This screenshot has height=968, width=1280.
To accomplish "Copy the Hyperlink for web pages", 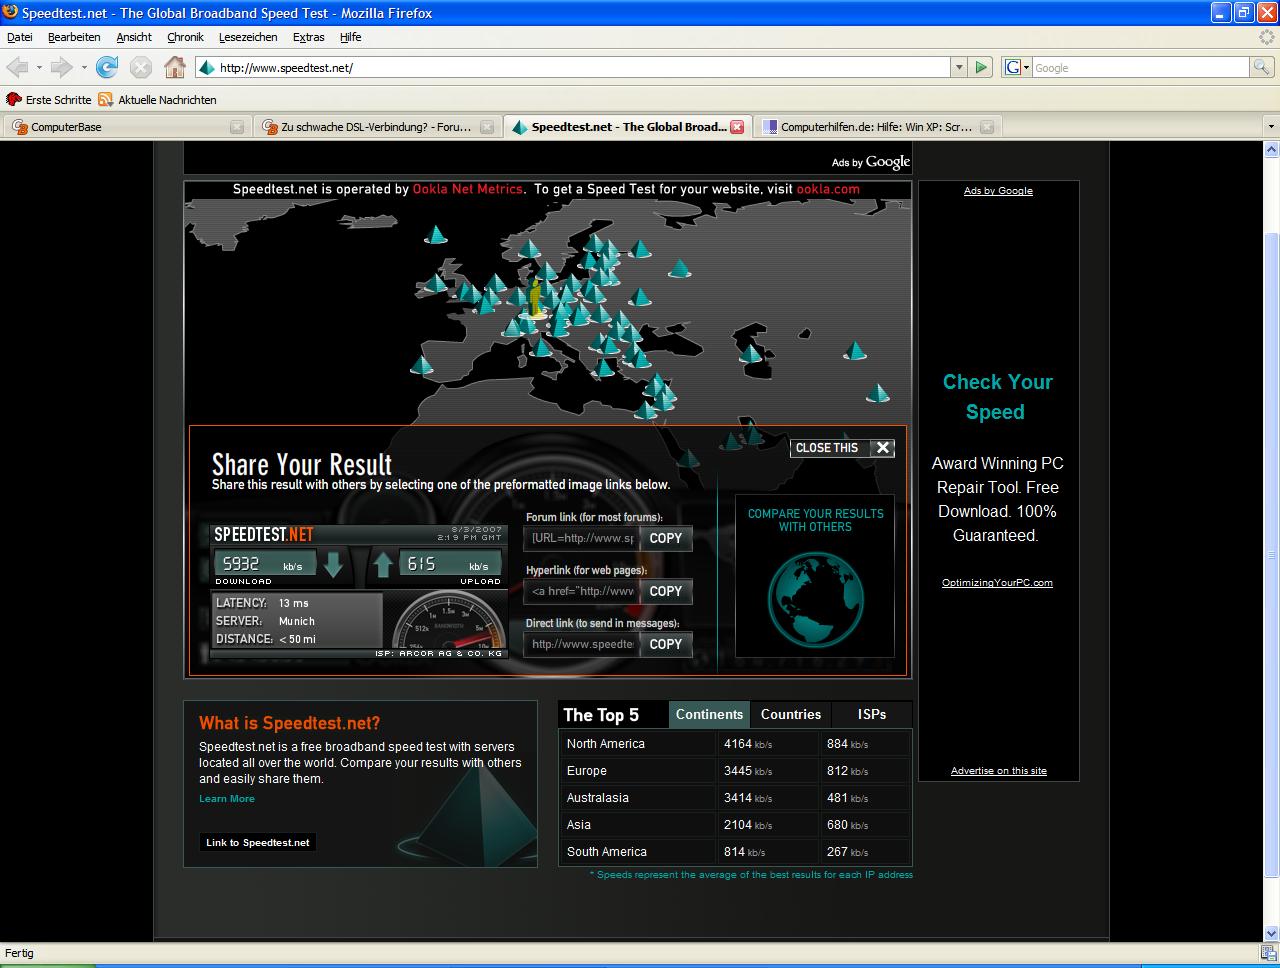I will click(x=665, y=591).
